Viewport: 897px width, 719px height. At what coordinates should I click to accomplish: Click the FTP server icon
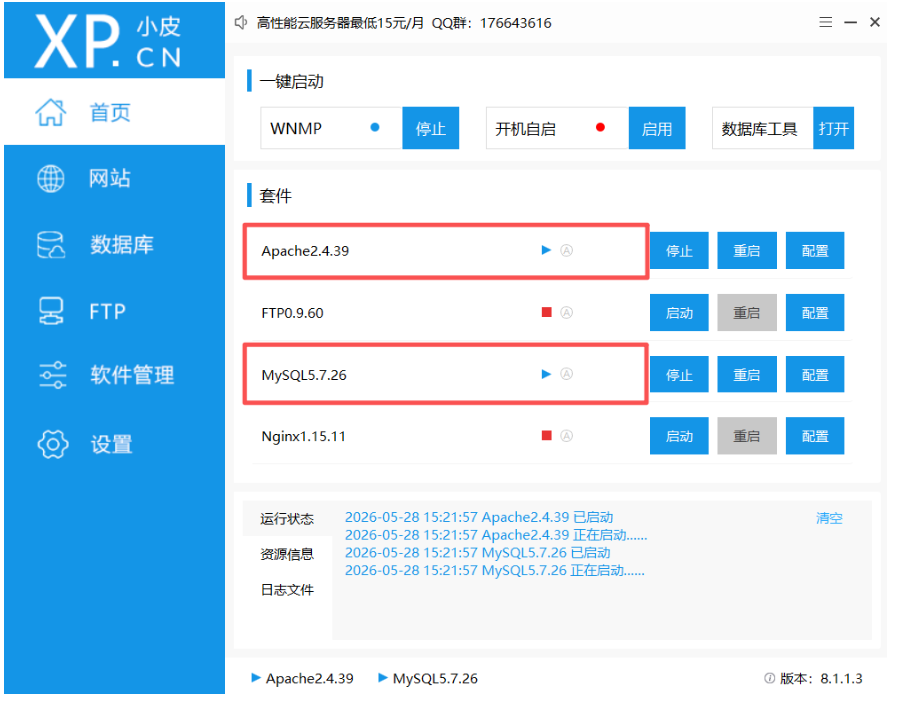point(51,311)
